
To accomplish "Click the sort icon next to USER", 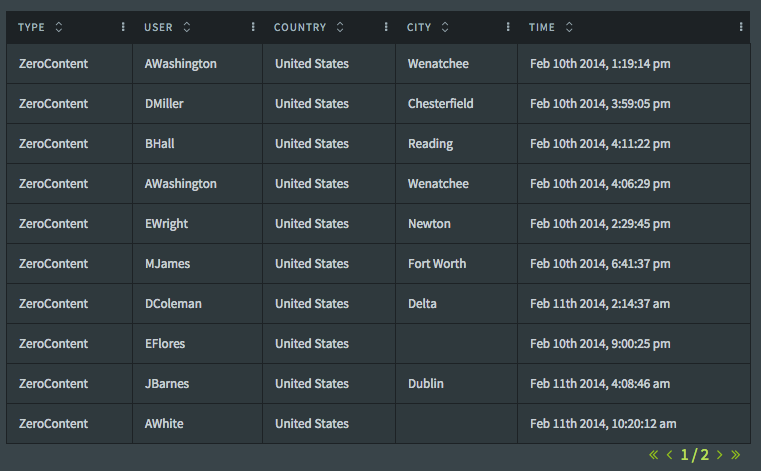I will pyautogui.click(x=187, y=27).
